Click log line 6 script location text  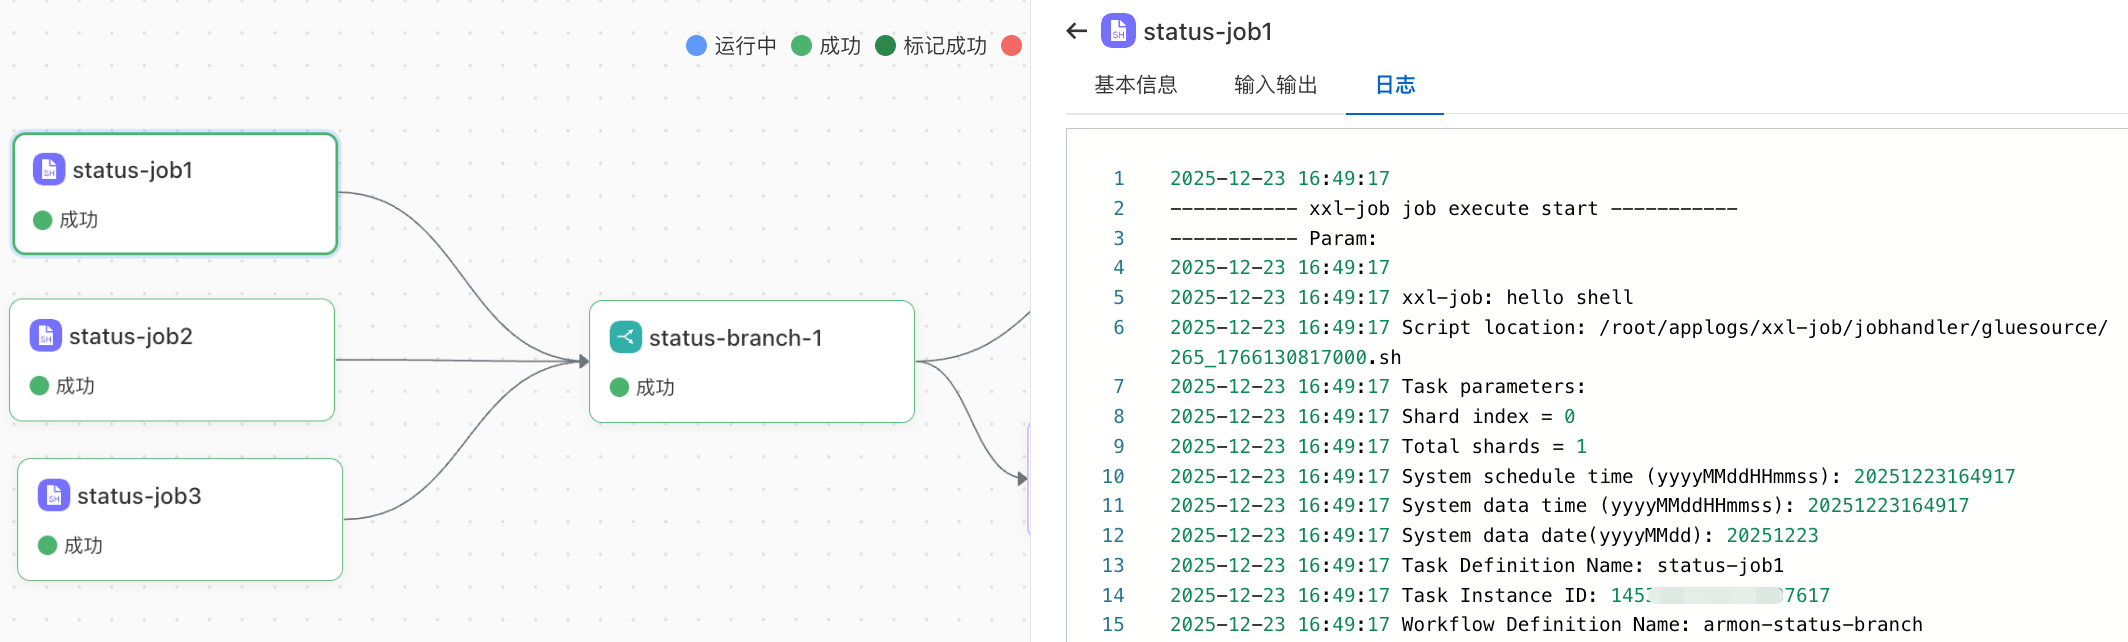pyautogui.click(x=1638, y=342)
